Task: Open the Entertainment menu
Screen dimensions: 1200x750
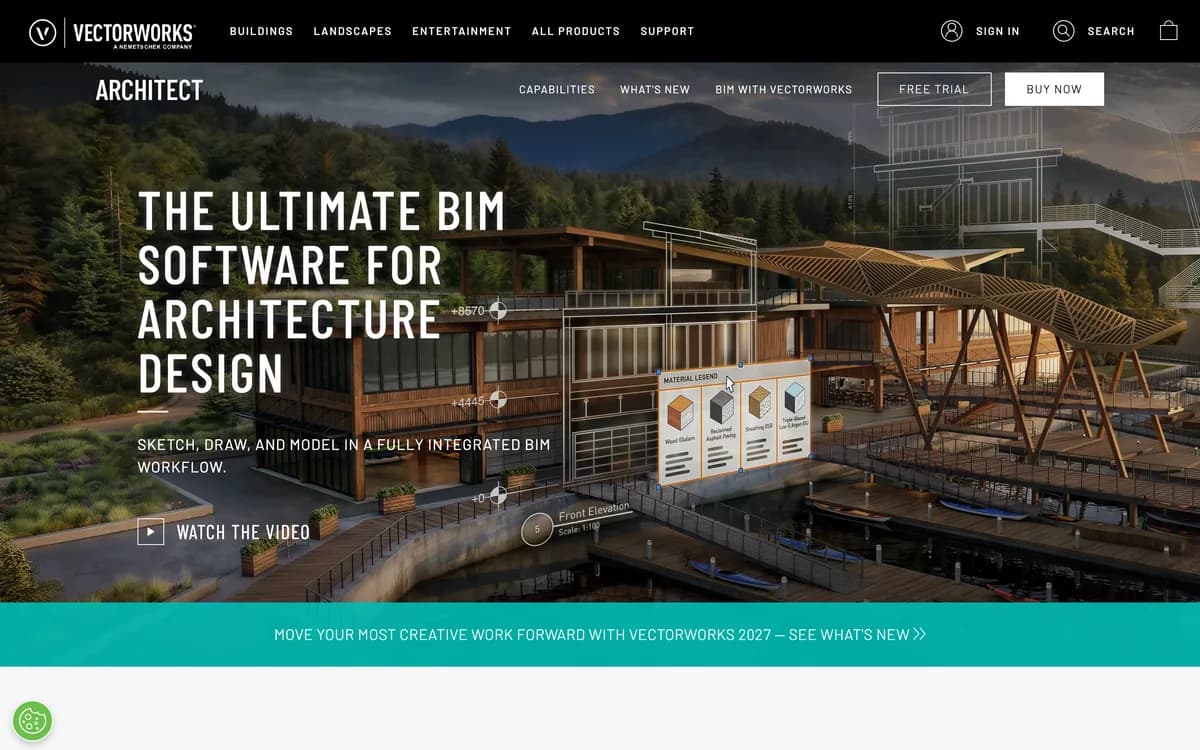Action: (461, 31)
